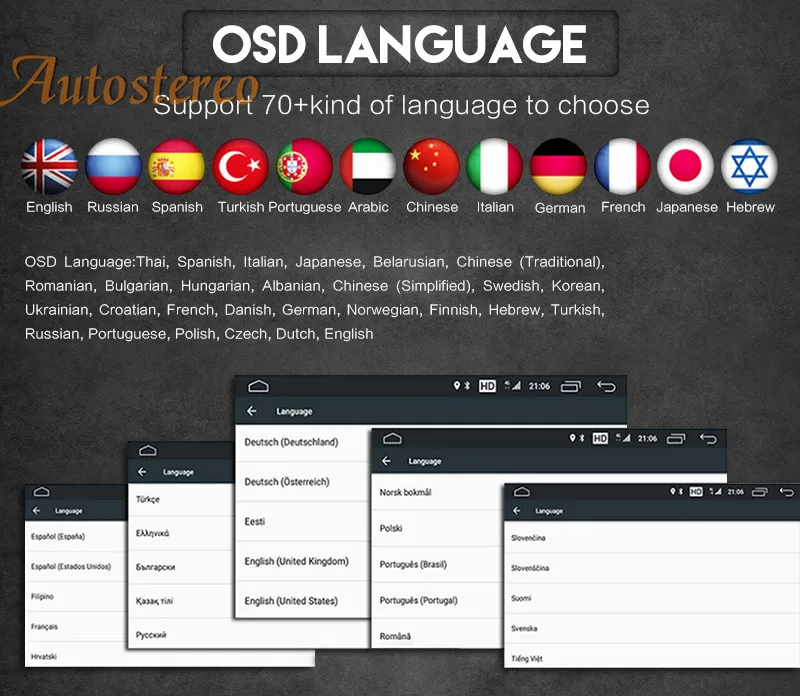Pick the Hebrew flag icon
This screenshot has height=696, width=800.
[x=749, y=166]
